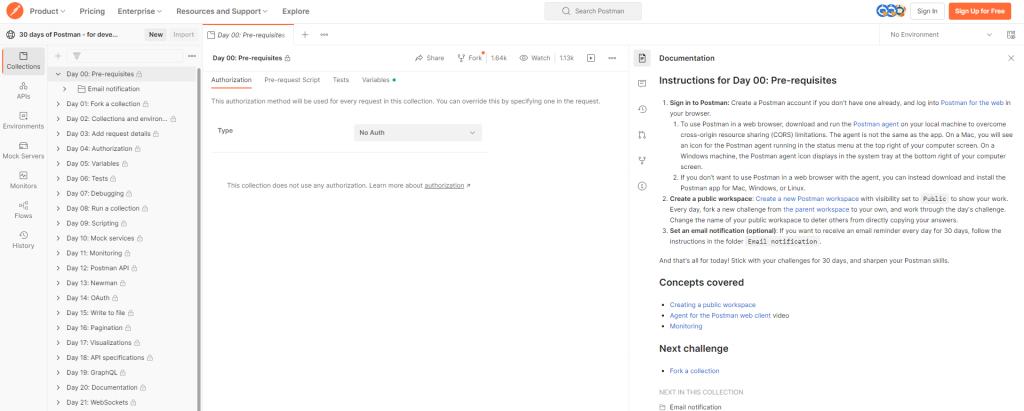The height and width of the screenshot is (411, 1024).
Task: Select the Day 00: Pre-requisites editor tab
Action: click(248, 35)
